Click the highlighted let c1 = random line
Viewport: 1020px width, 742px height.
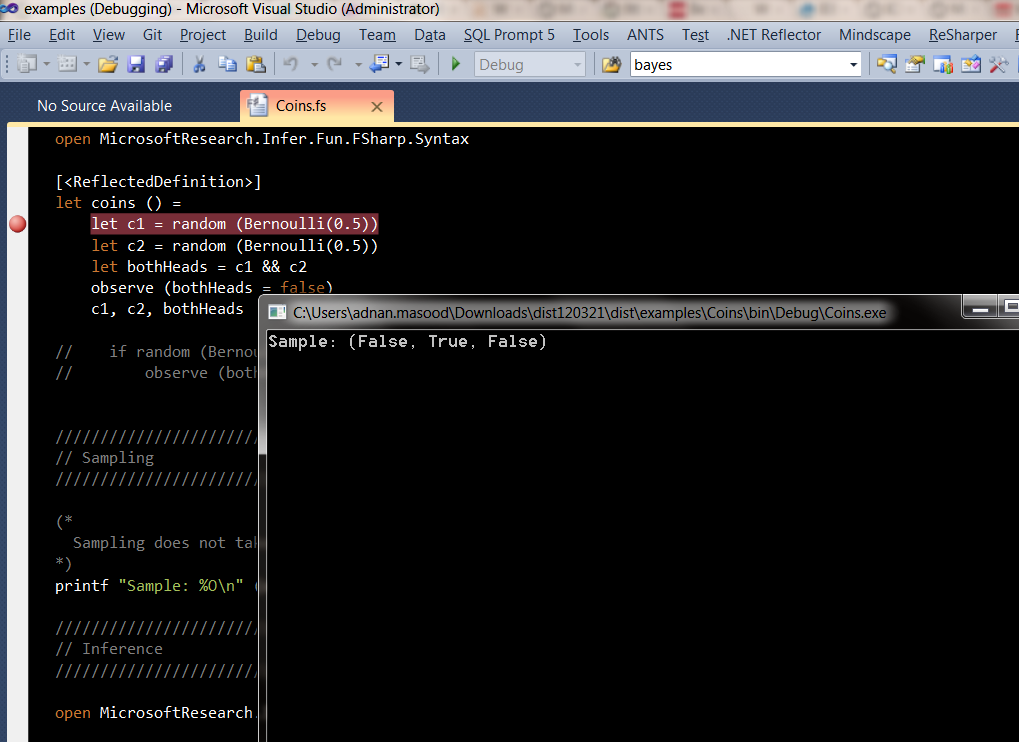[234, 224]
